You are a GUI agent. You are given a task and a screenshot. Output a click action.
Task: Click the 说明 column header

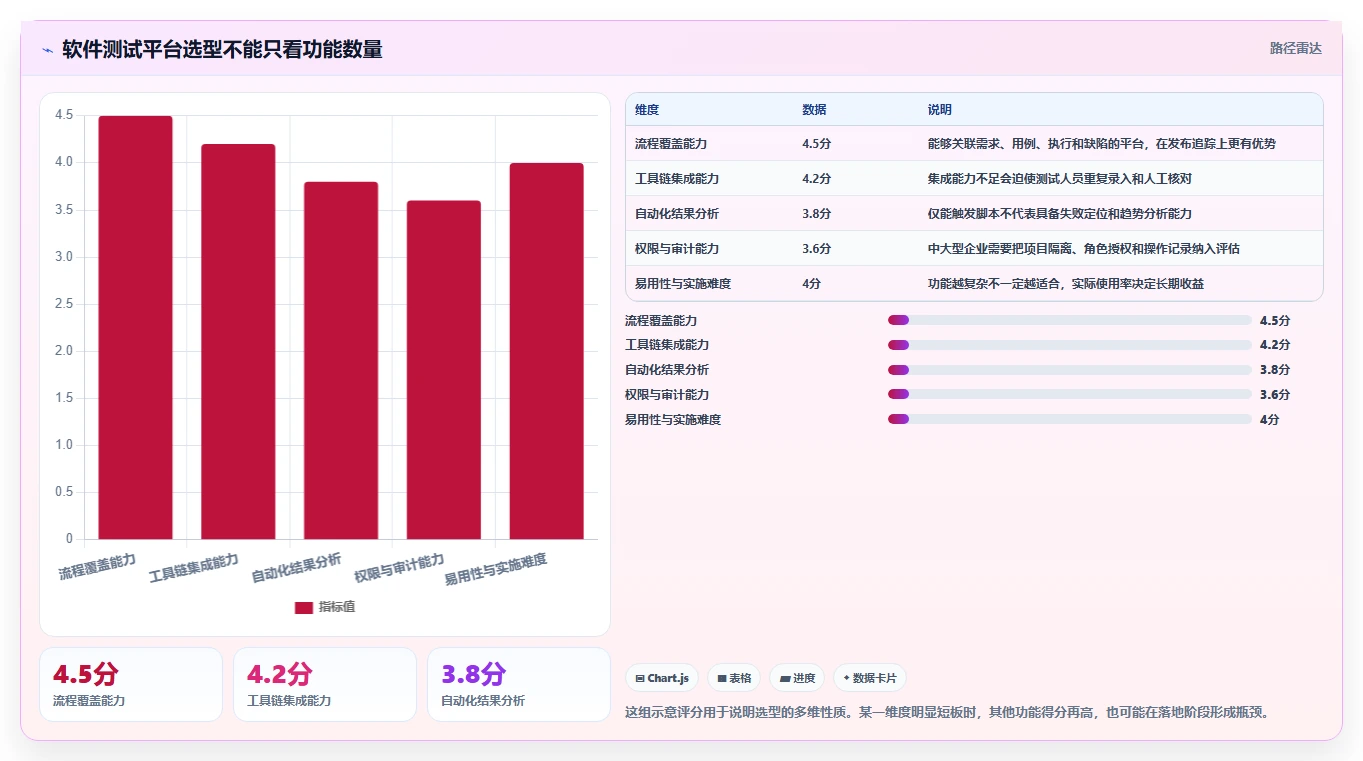click(x=939, y=110)
